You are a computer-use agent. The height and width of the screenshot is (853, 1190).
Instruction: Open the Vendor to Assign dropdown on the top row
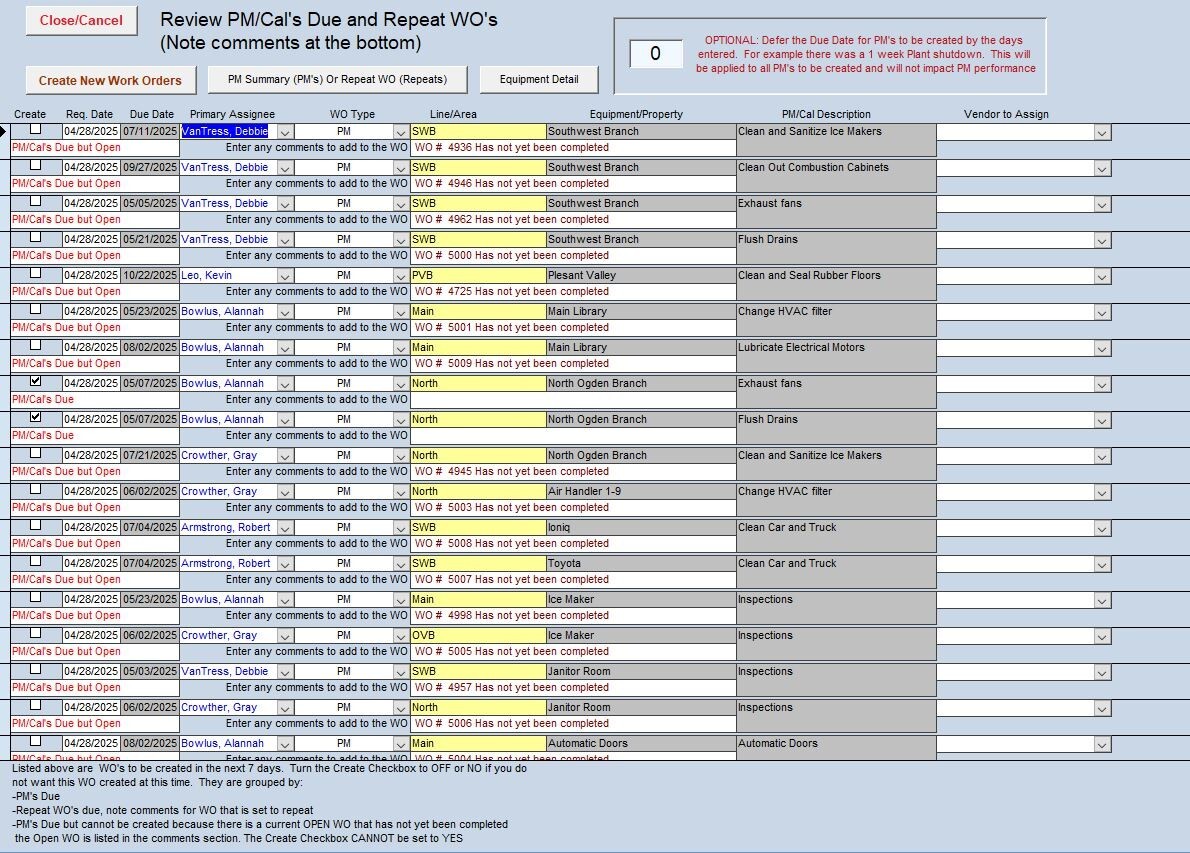click(x=1102, y=131)
